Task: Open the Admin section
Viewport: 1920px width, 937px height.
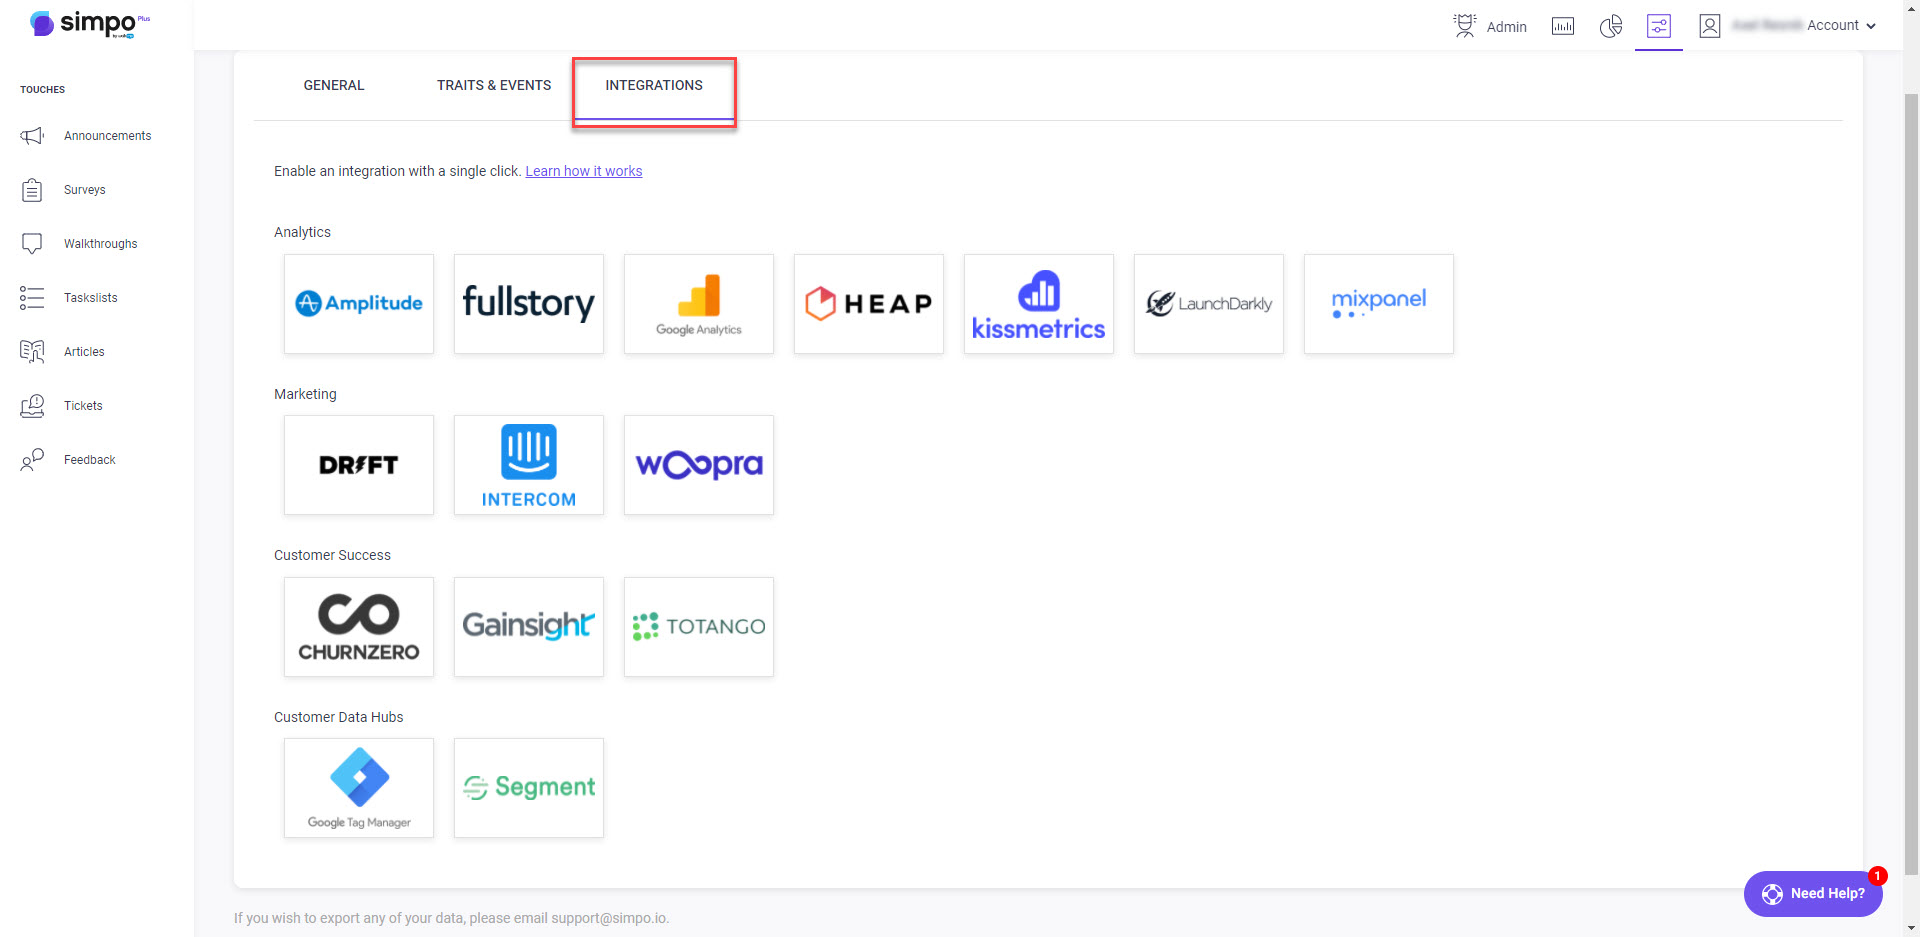Action: (x=1490, y=26)
